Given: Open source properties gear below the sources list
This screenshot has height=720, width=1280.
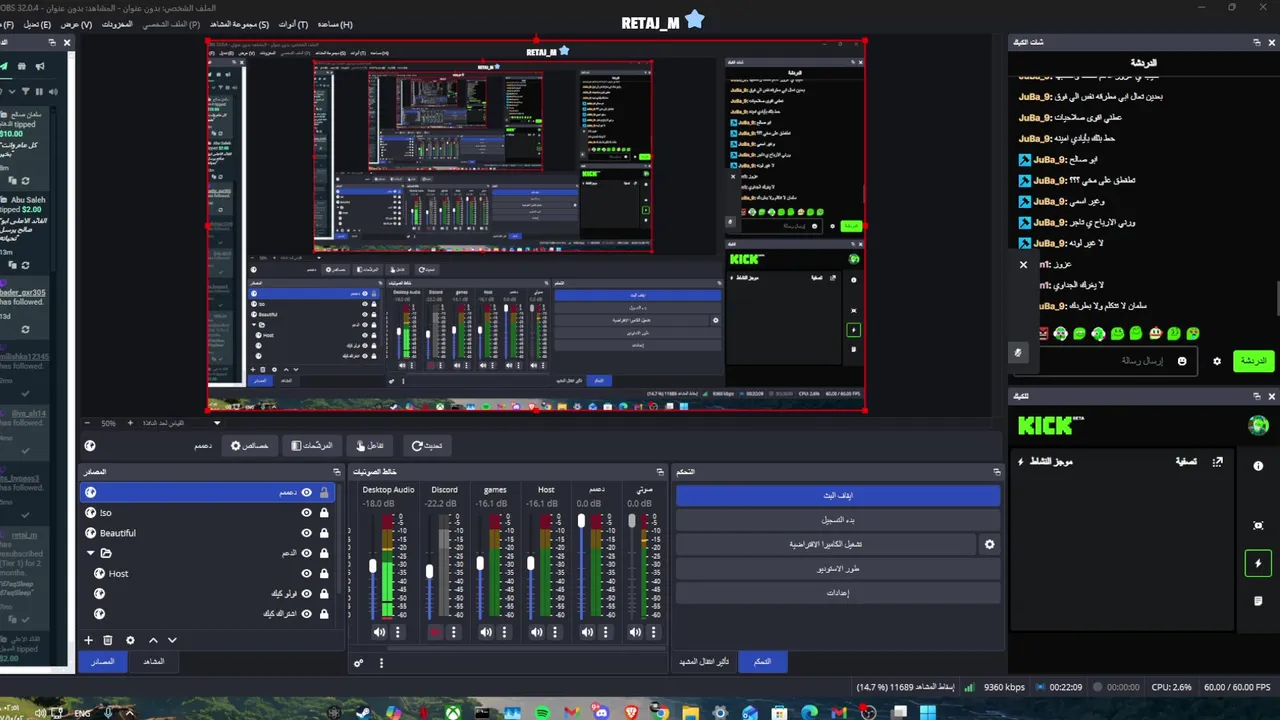Looking at the screenshot, I should tap(130, 640).
